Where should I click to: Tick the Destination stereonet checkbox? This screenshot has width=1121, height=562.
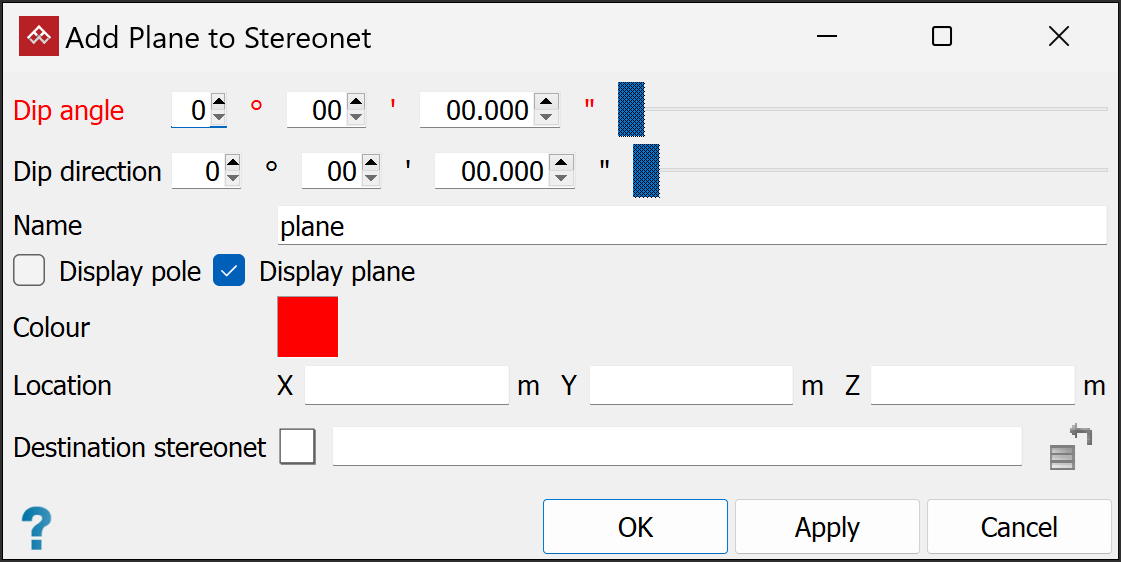point(297,447)
